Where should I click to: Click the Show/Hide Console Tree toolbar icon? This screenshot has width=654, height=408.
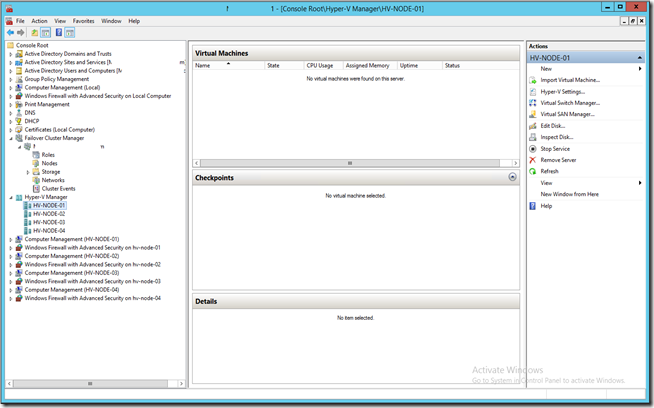(x=45, y=33)
